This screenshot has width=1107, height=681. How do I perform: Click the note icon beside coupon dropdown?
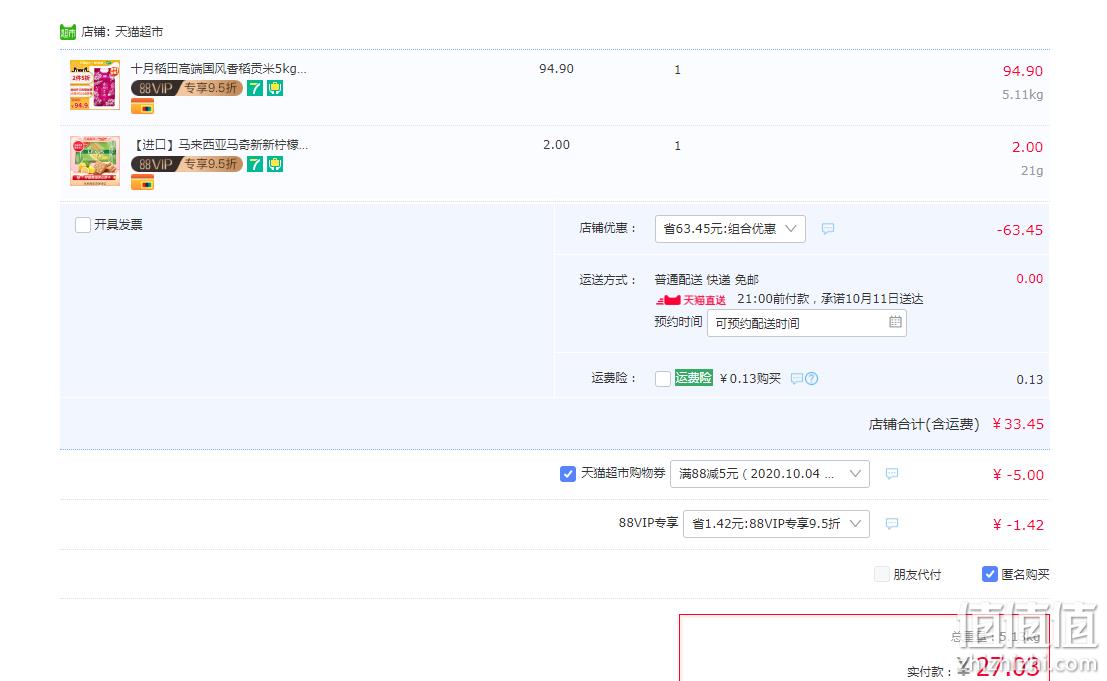point(892,474)
